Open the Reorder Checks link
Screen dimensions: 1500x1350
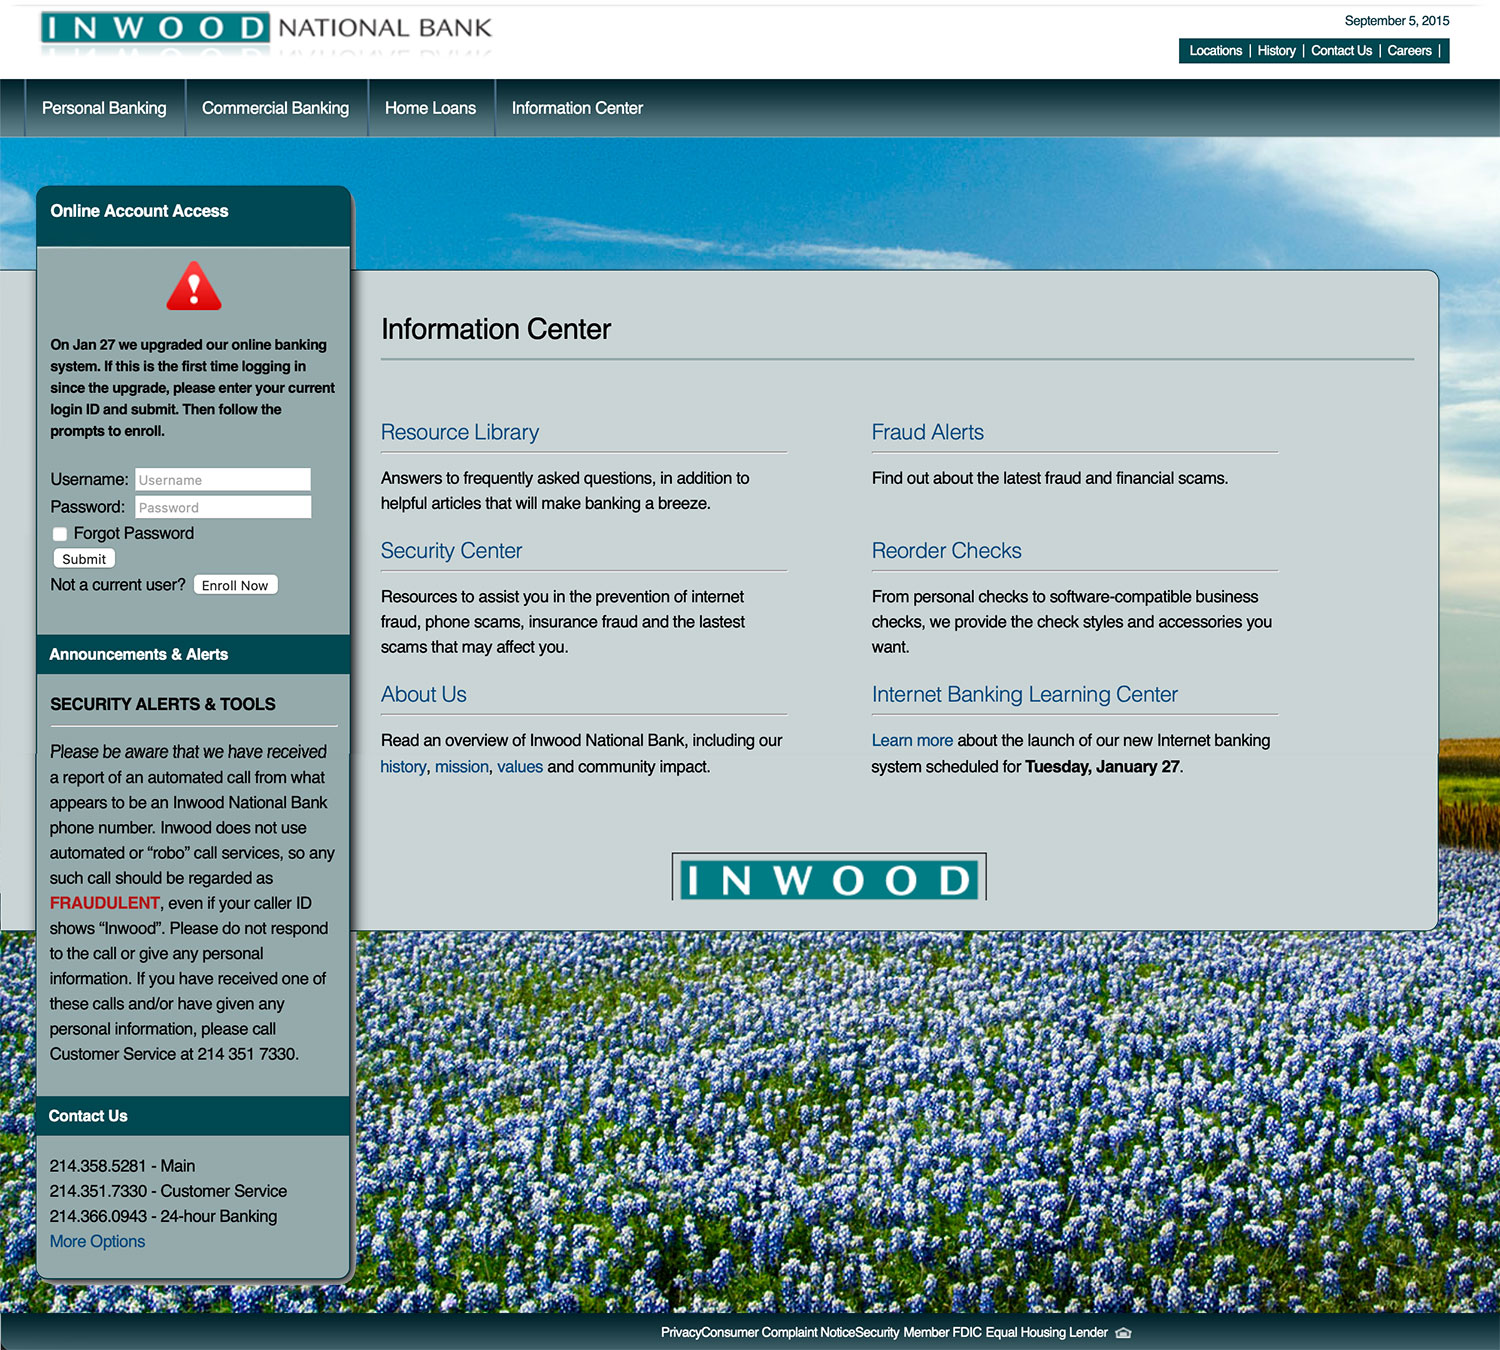(x=946, y=551)
